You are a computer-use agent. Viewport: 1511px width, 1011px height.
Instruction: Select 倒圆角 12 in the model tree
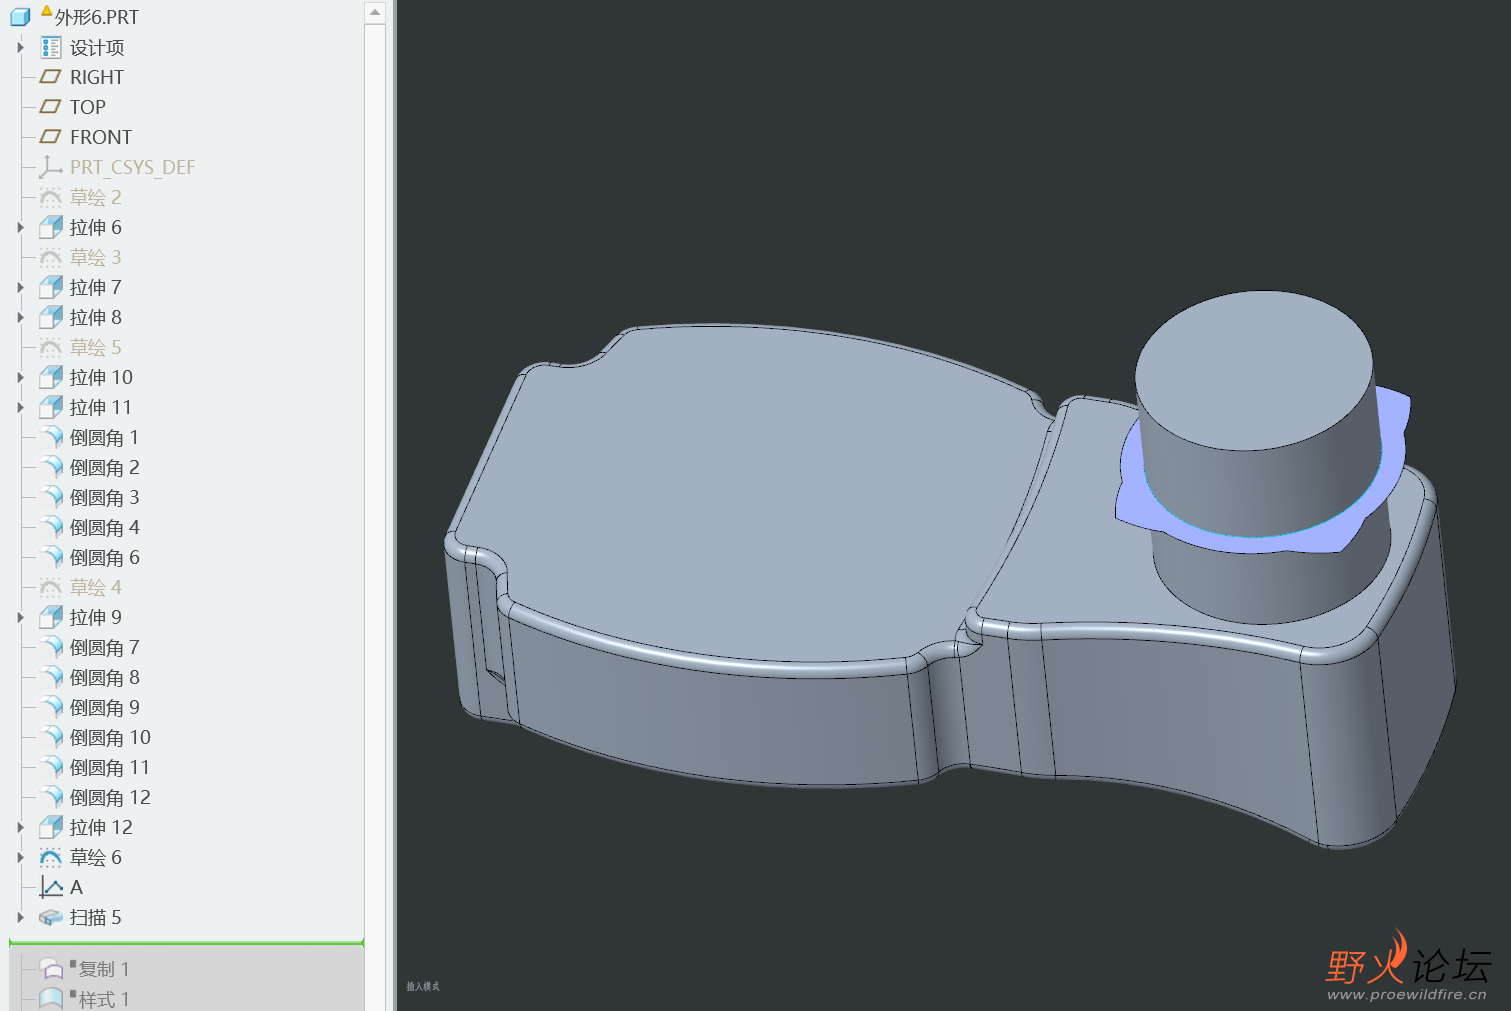click(x=110, y=797)
